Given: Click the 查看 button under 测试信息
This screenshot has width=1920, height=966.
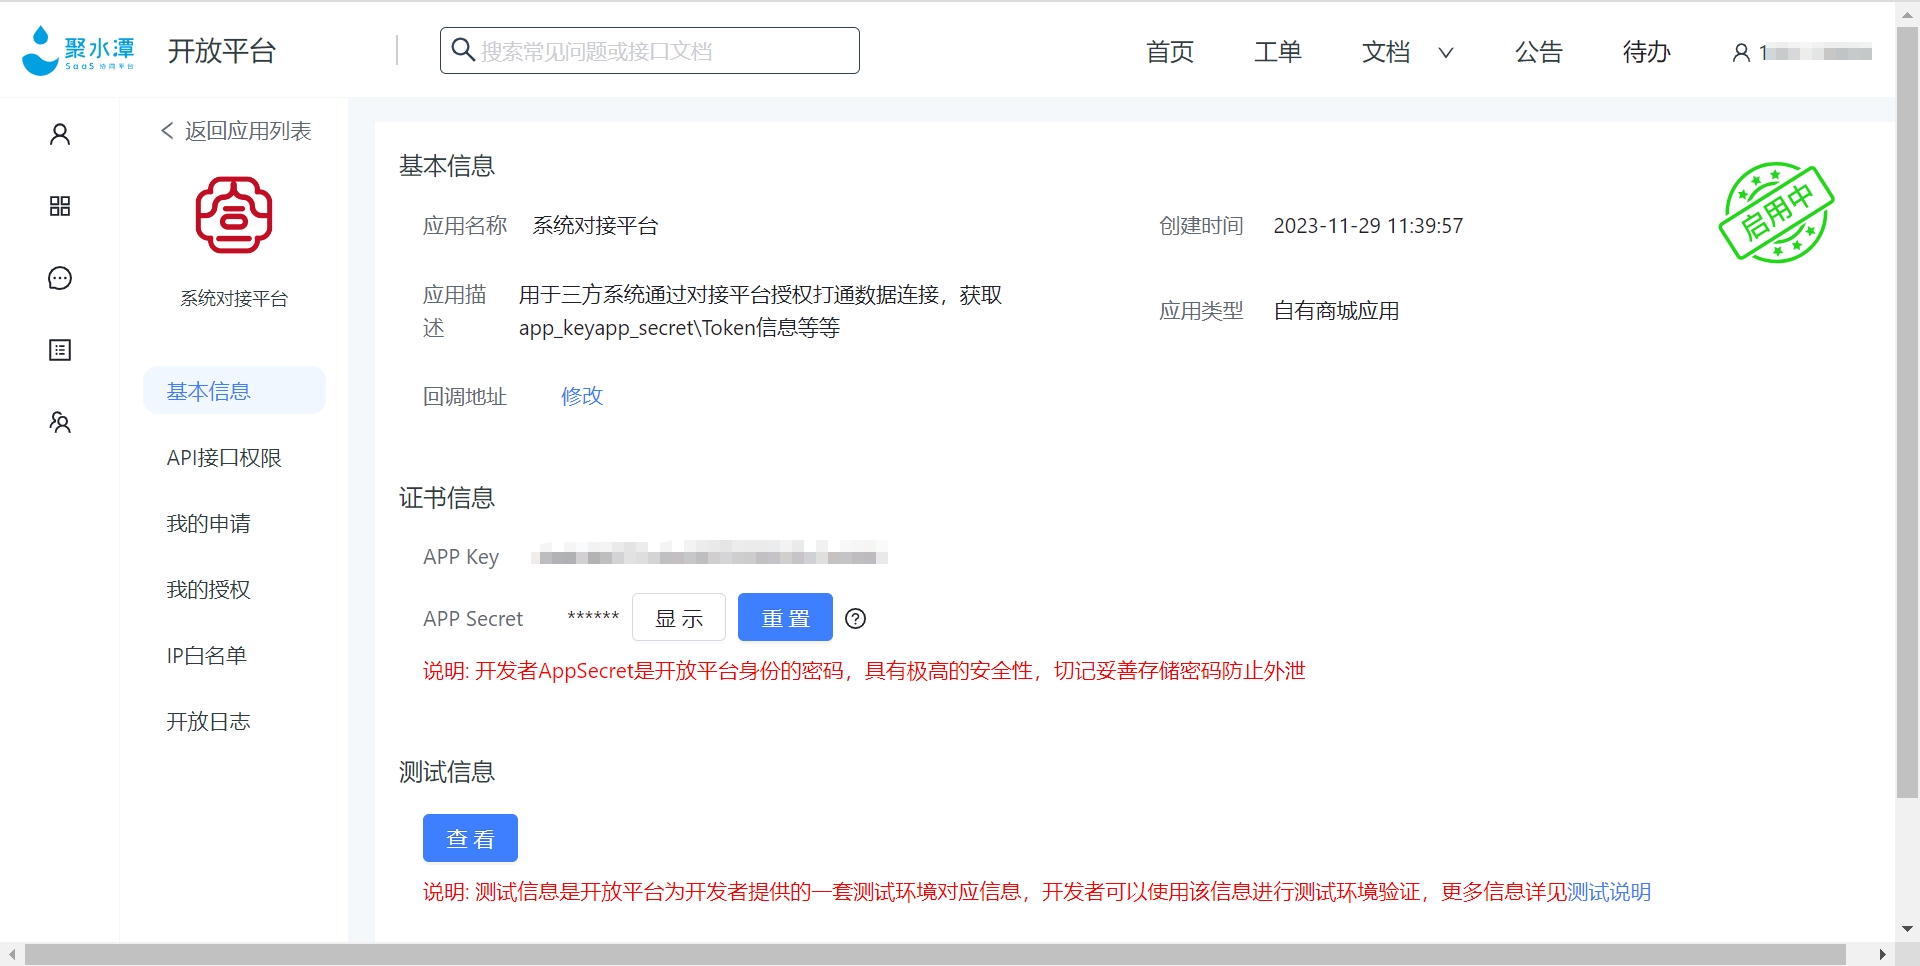Looking at the screenshot, I should 470,838.
